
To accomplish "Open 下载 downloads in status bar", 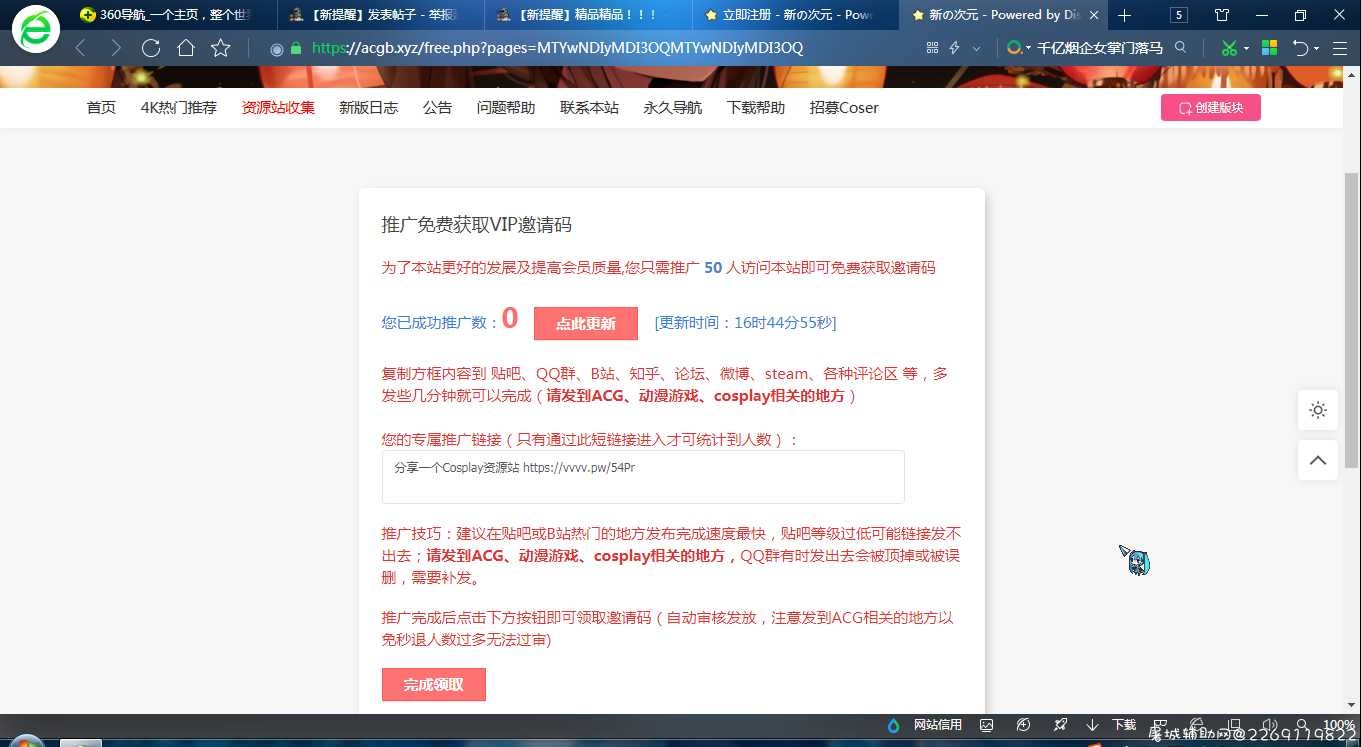I will click(x=1112, y=725).
